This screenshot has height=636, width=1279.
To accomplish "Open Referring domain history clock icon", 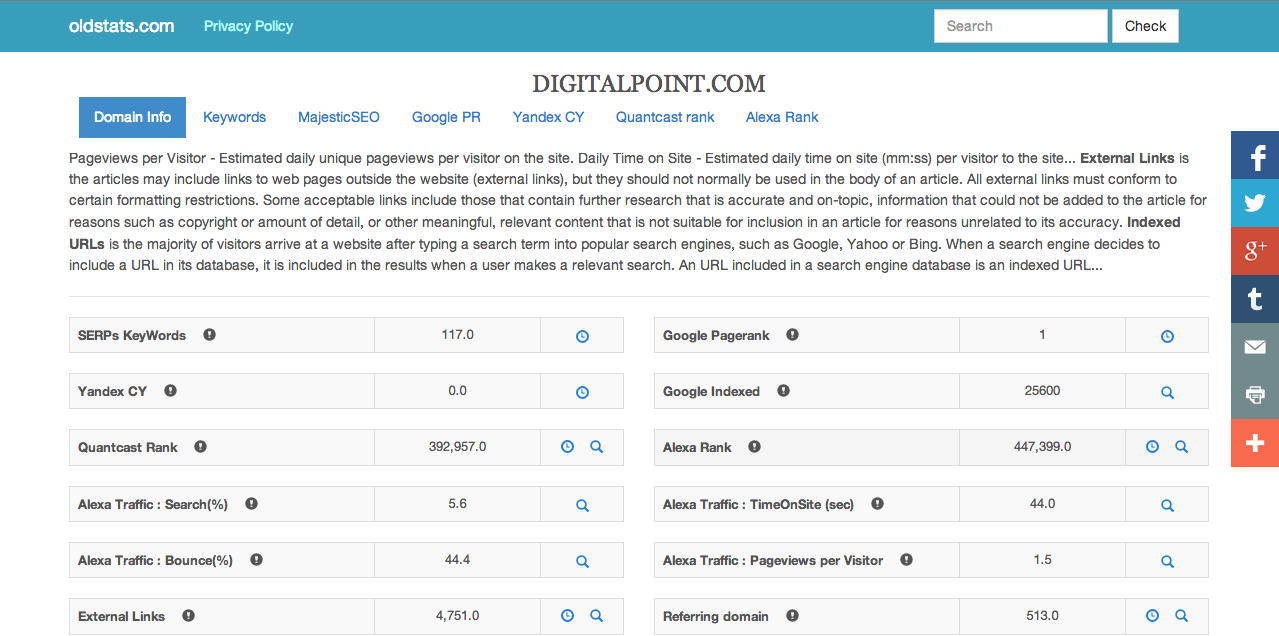I will tap(1152, 616).
